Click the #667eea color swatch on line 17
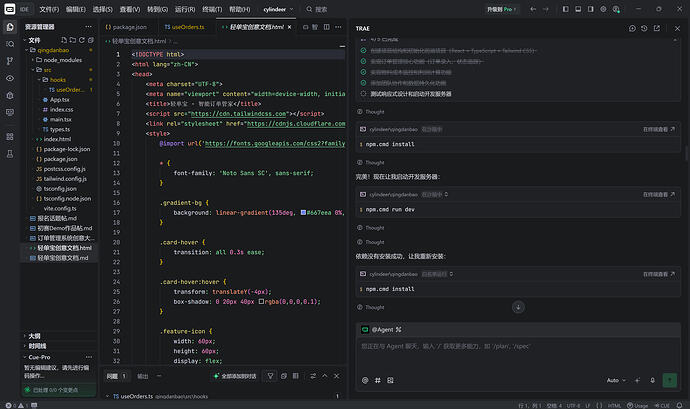The width and height of the screenshot is (690, 409). click(x=303, y=213)
